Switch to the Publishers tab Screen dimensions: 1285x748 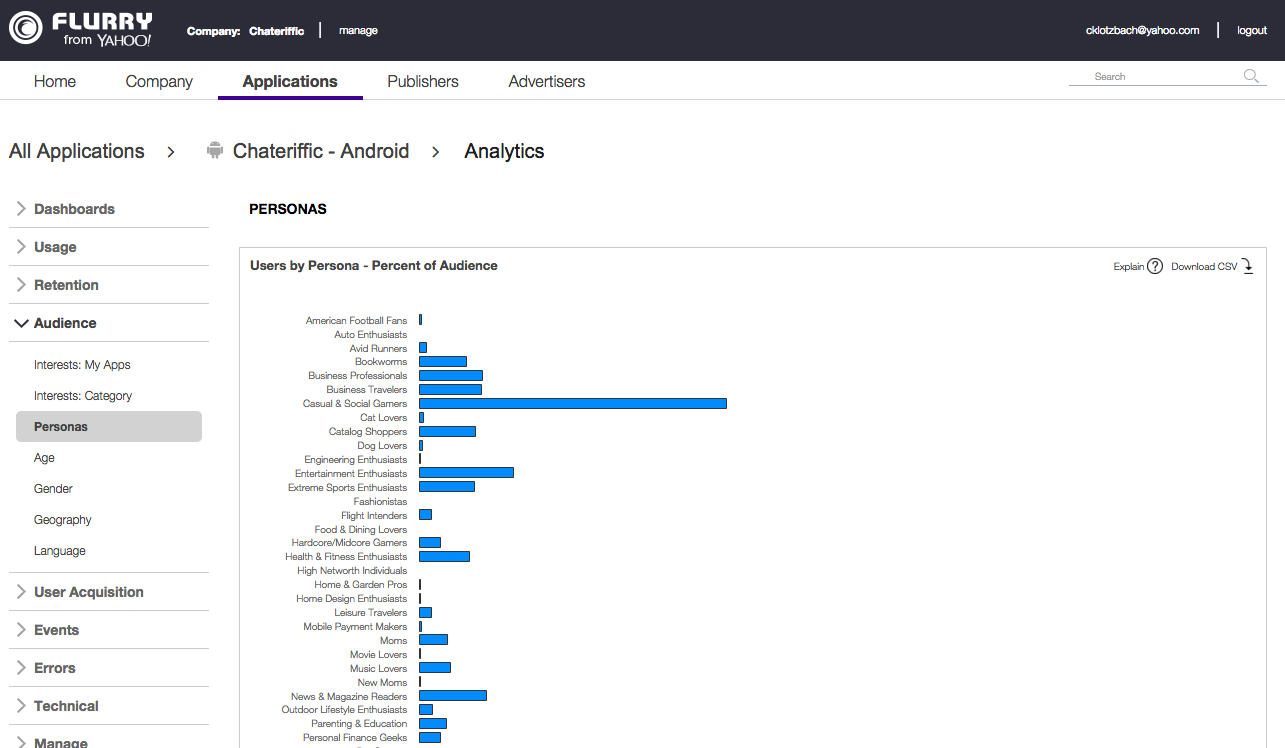422,81
